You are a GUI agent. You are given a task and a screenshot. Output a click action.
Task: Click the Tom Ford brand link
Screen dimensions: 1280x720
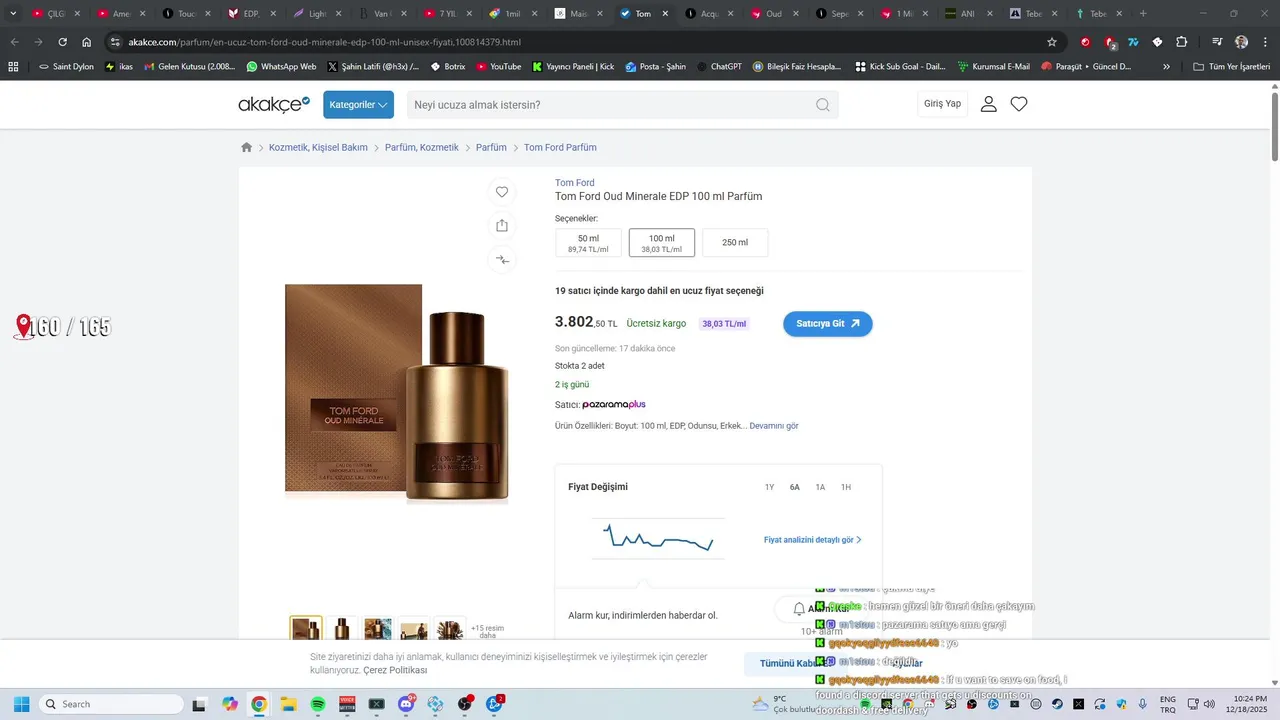pos(575,183)
